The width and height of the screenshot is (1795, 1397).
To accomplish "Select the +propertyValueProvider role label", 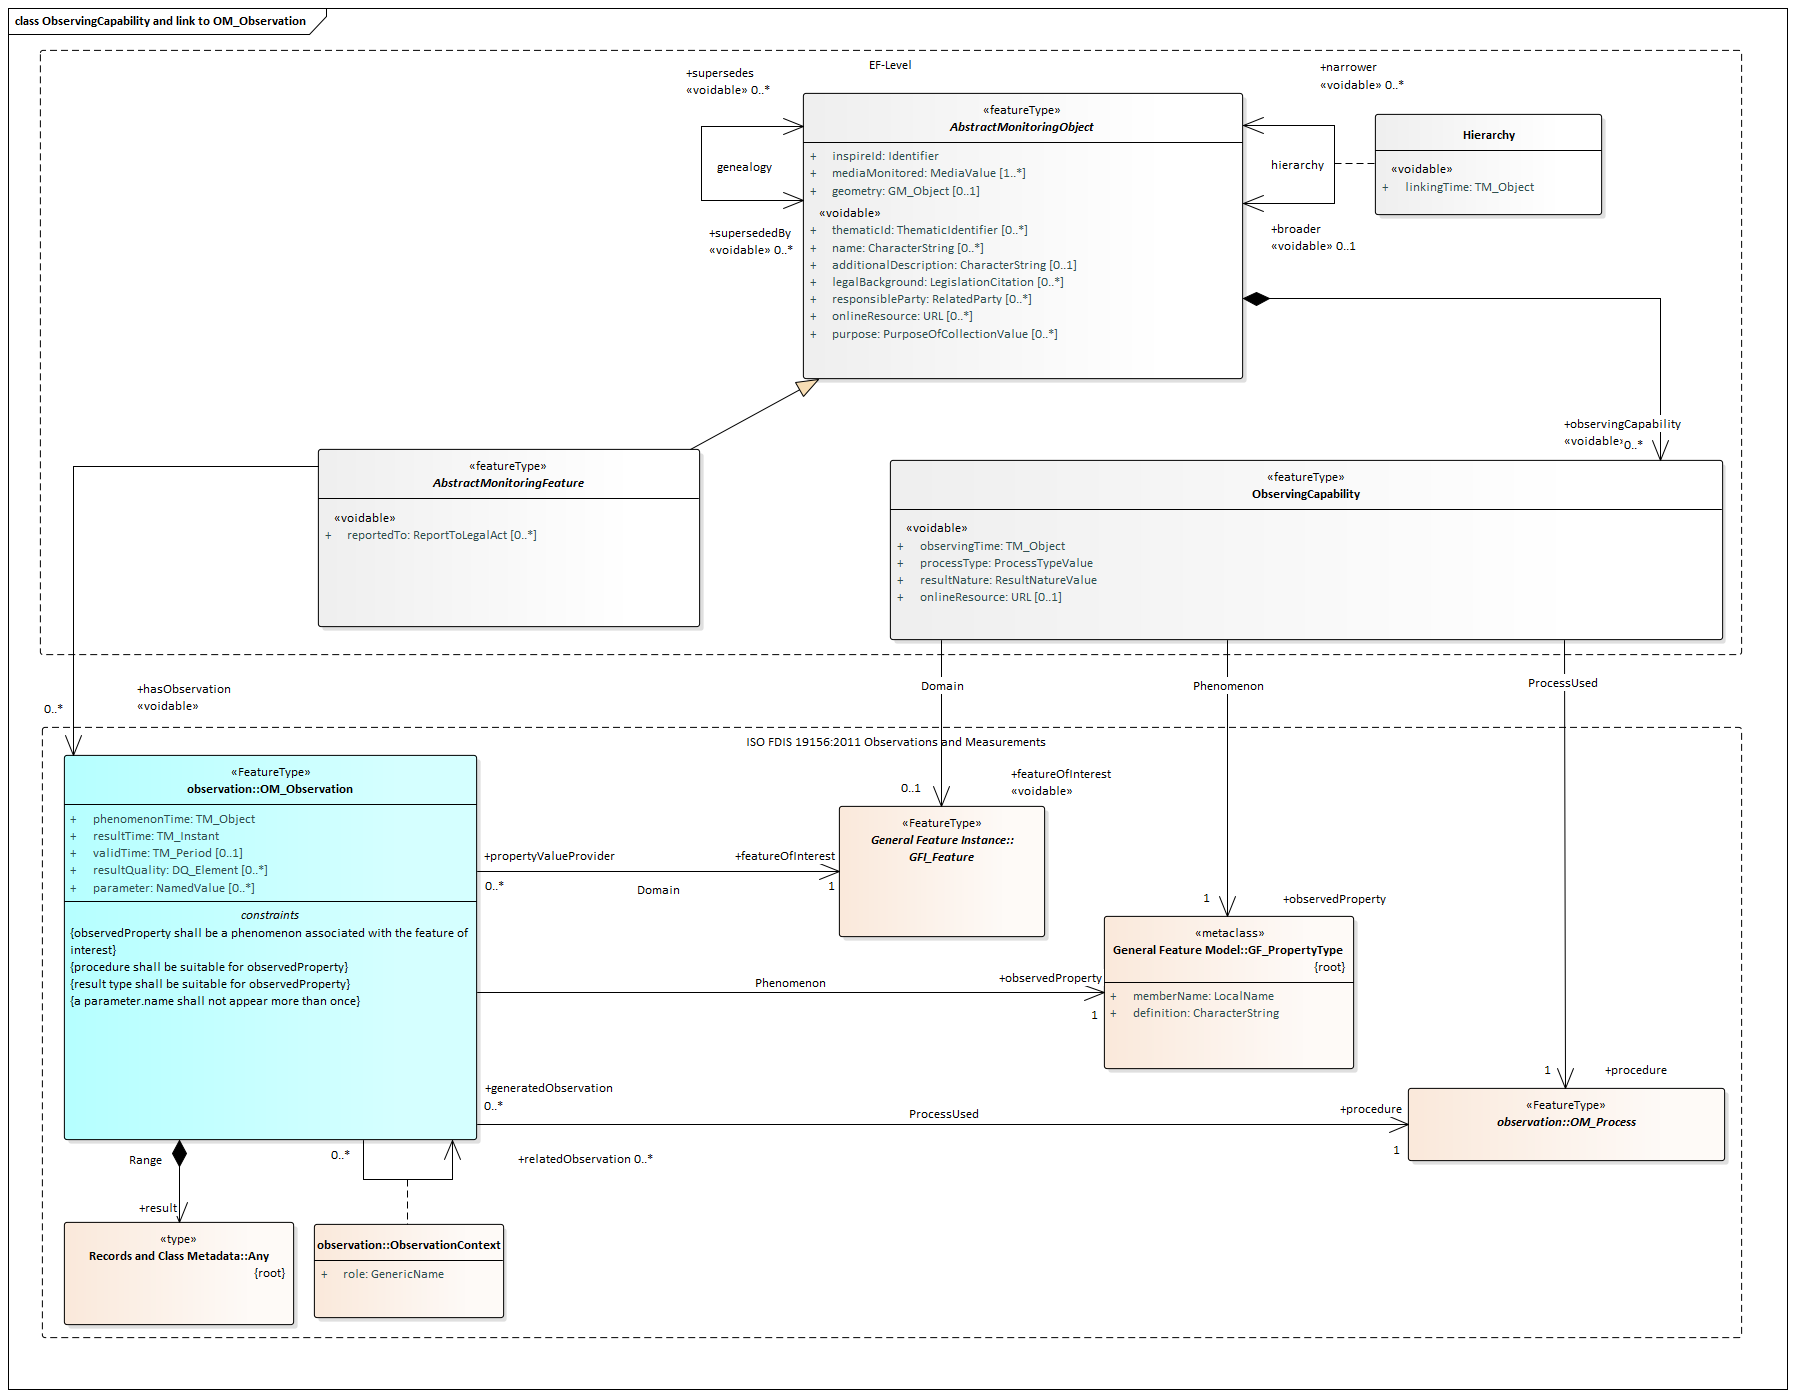I will [x=549, y=856].
